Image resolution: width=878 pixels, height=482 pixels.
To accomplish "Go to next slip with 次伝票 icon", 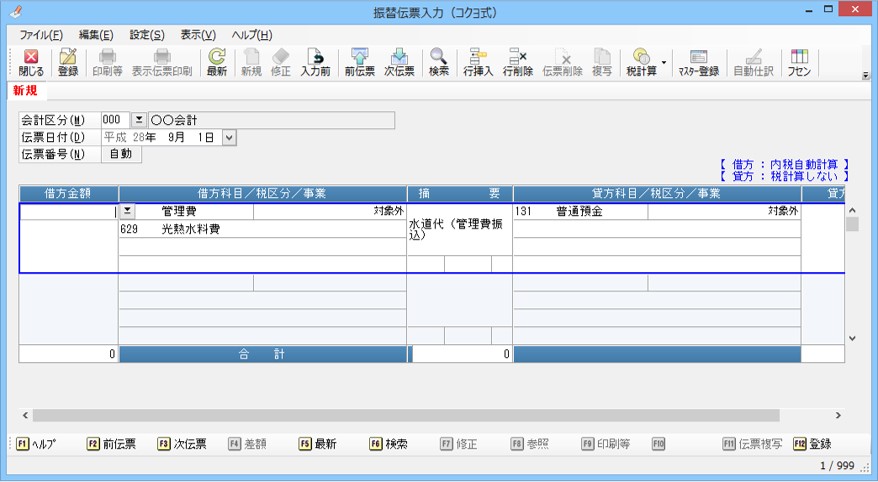I will (x=399, y=62).
